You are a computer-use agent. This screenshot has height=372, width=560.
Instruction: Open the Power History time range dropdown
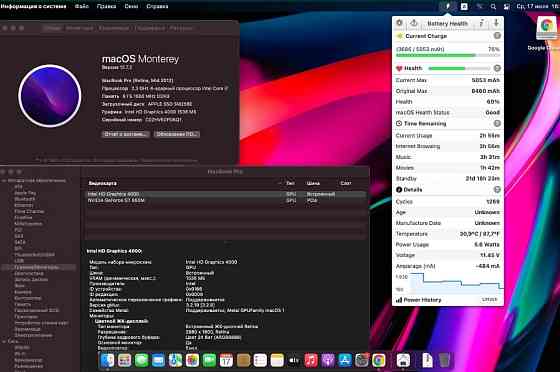(x=490, y=300)
